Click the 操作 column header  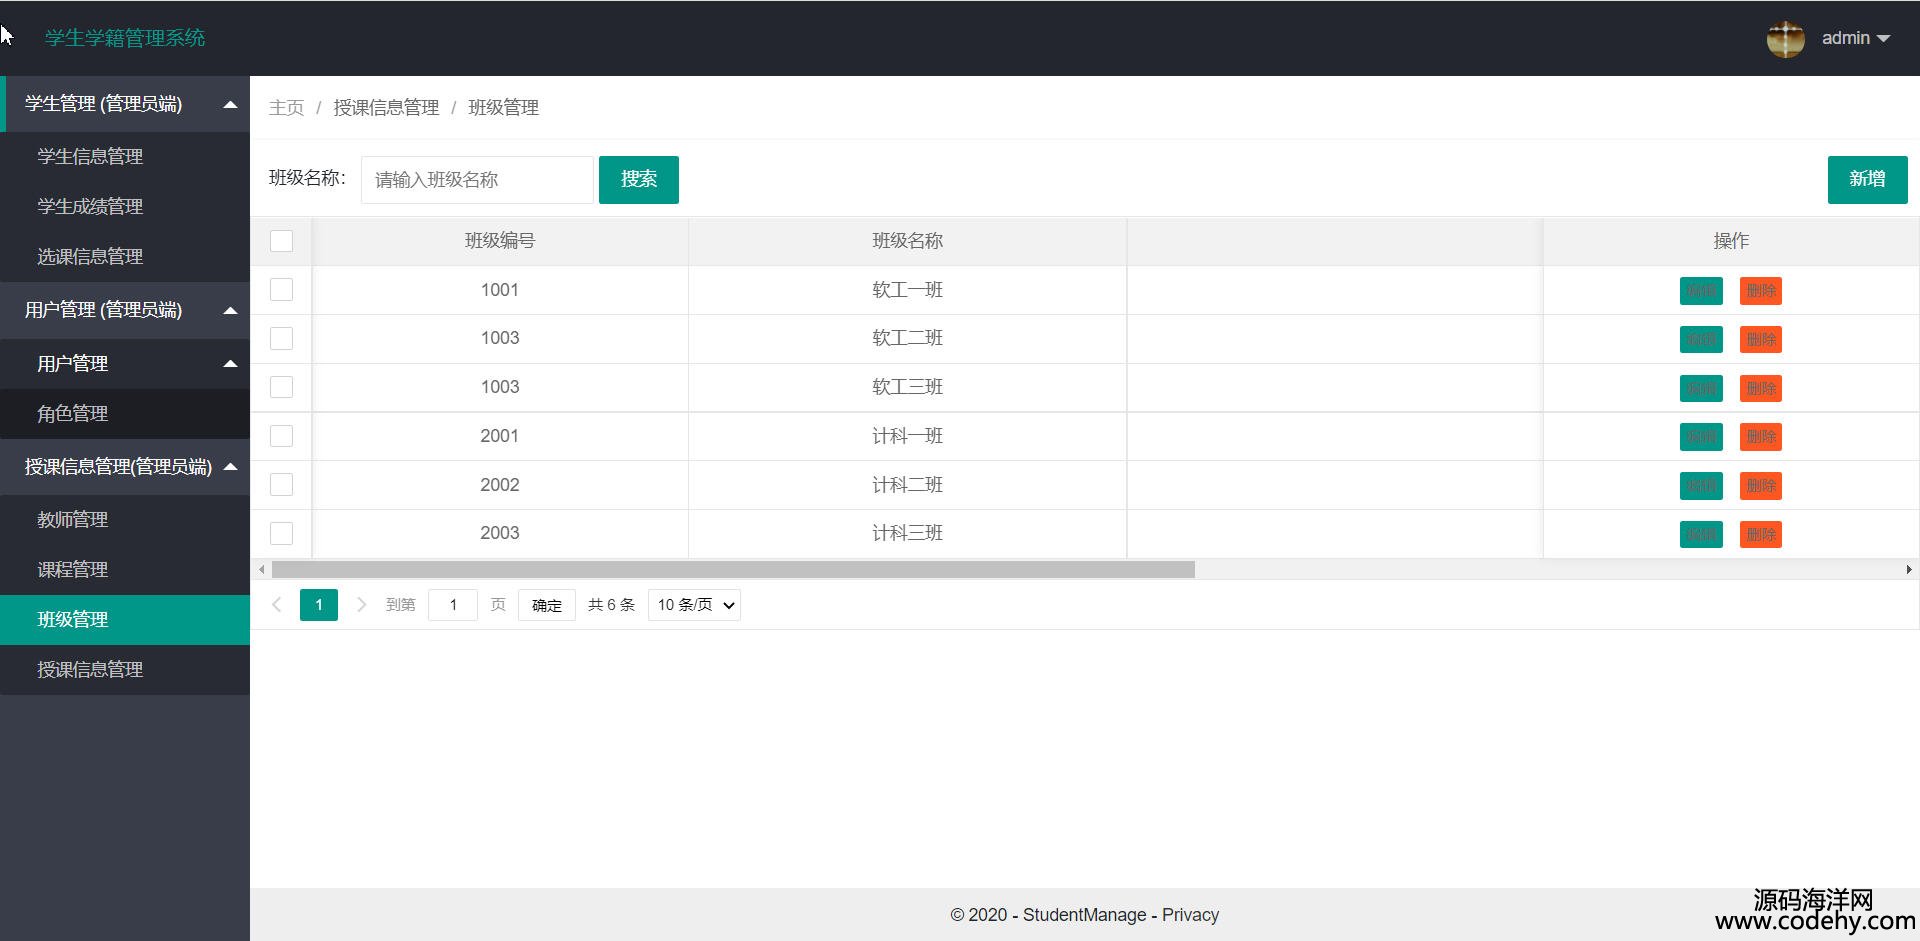tap(1731, 241)
